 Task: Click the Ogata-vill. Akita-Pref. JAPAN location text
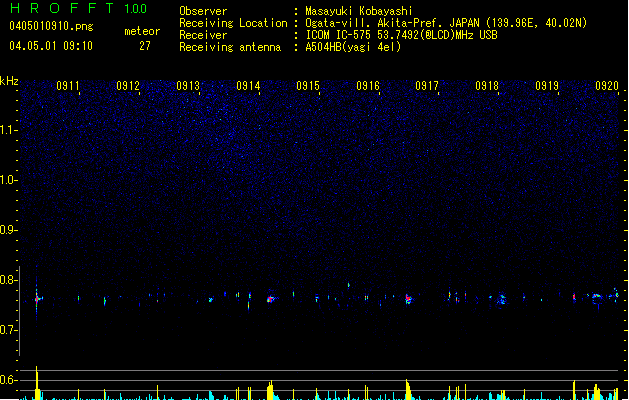click(x=446, y=23)
